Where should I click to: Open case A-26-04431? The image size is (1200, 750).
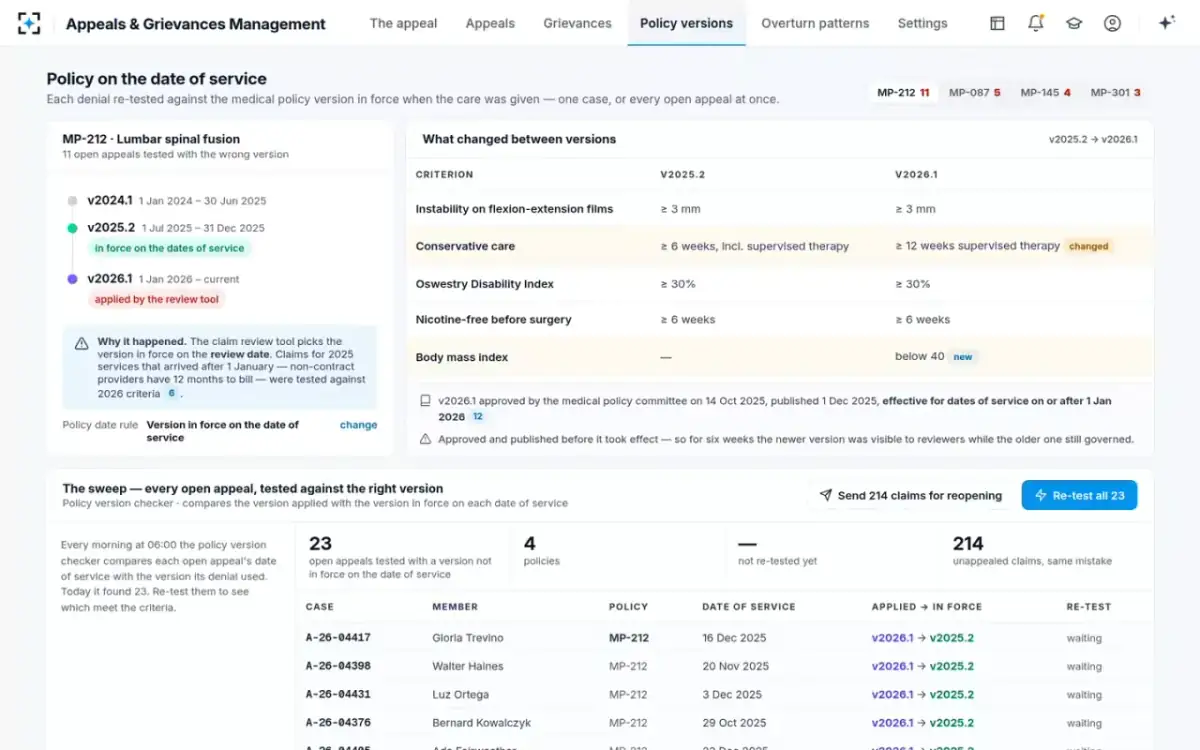[338, 694]
